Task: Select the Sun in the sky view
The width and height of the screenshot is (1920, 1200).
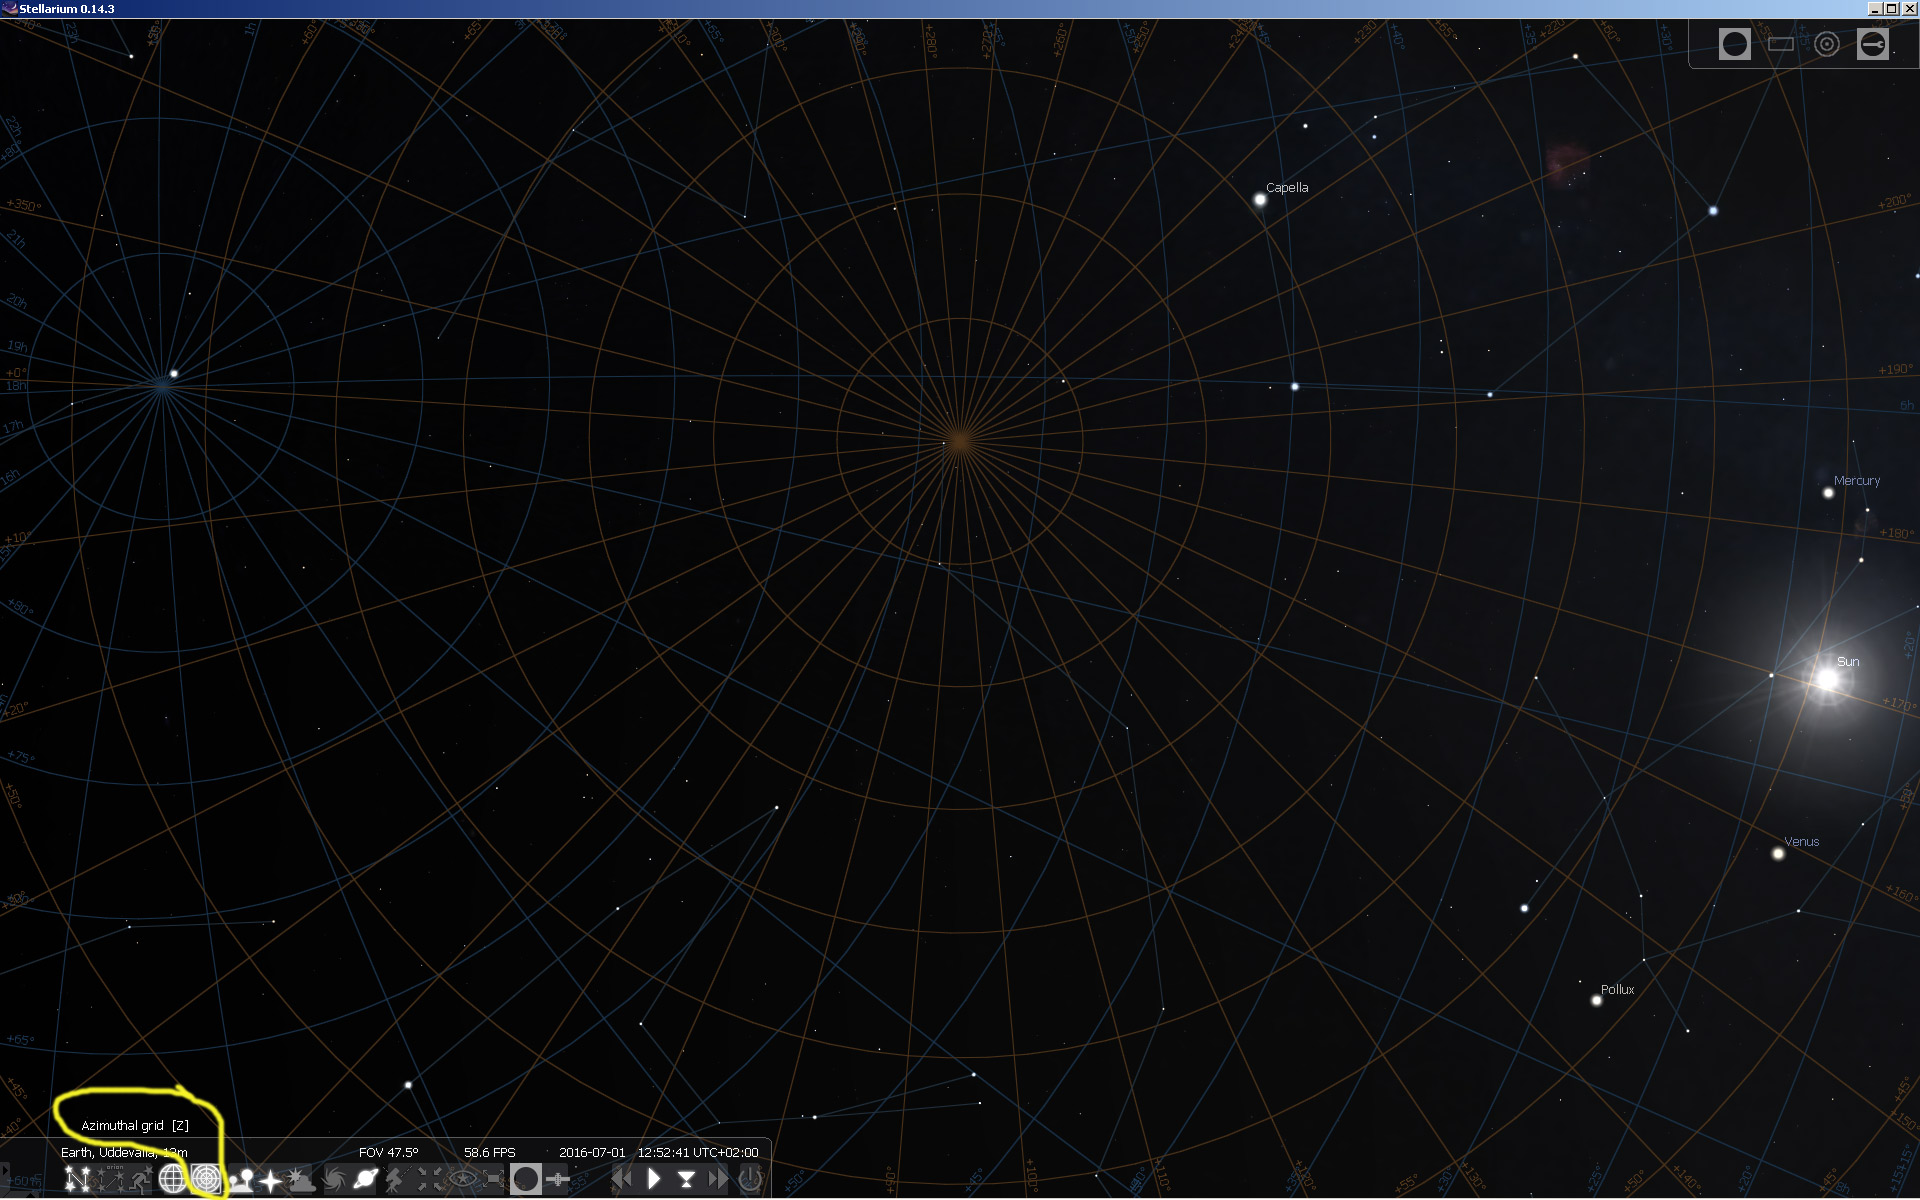Action: [x=1827, y=680]
